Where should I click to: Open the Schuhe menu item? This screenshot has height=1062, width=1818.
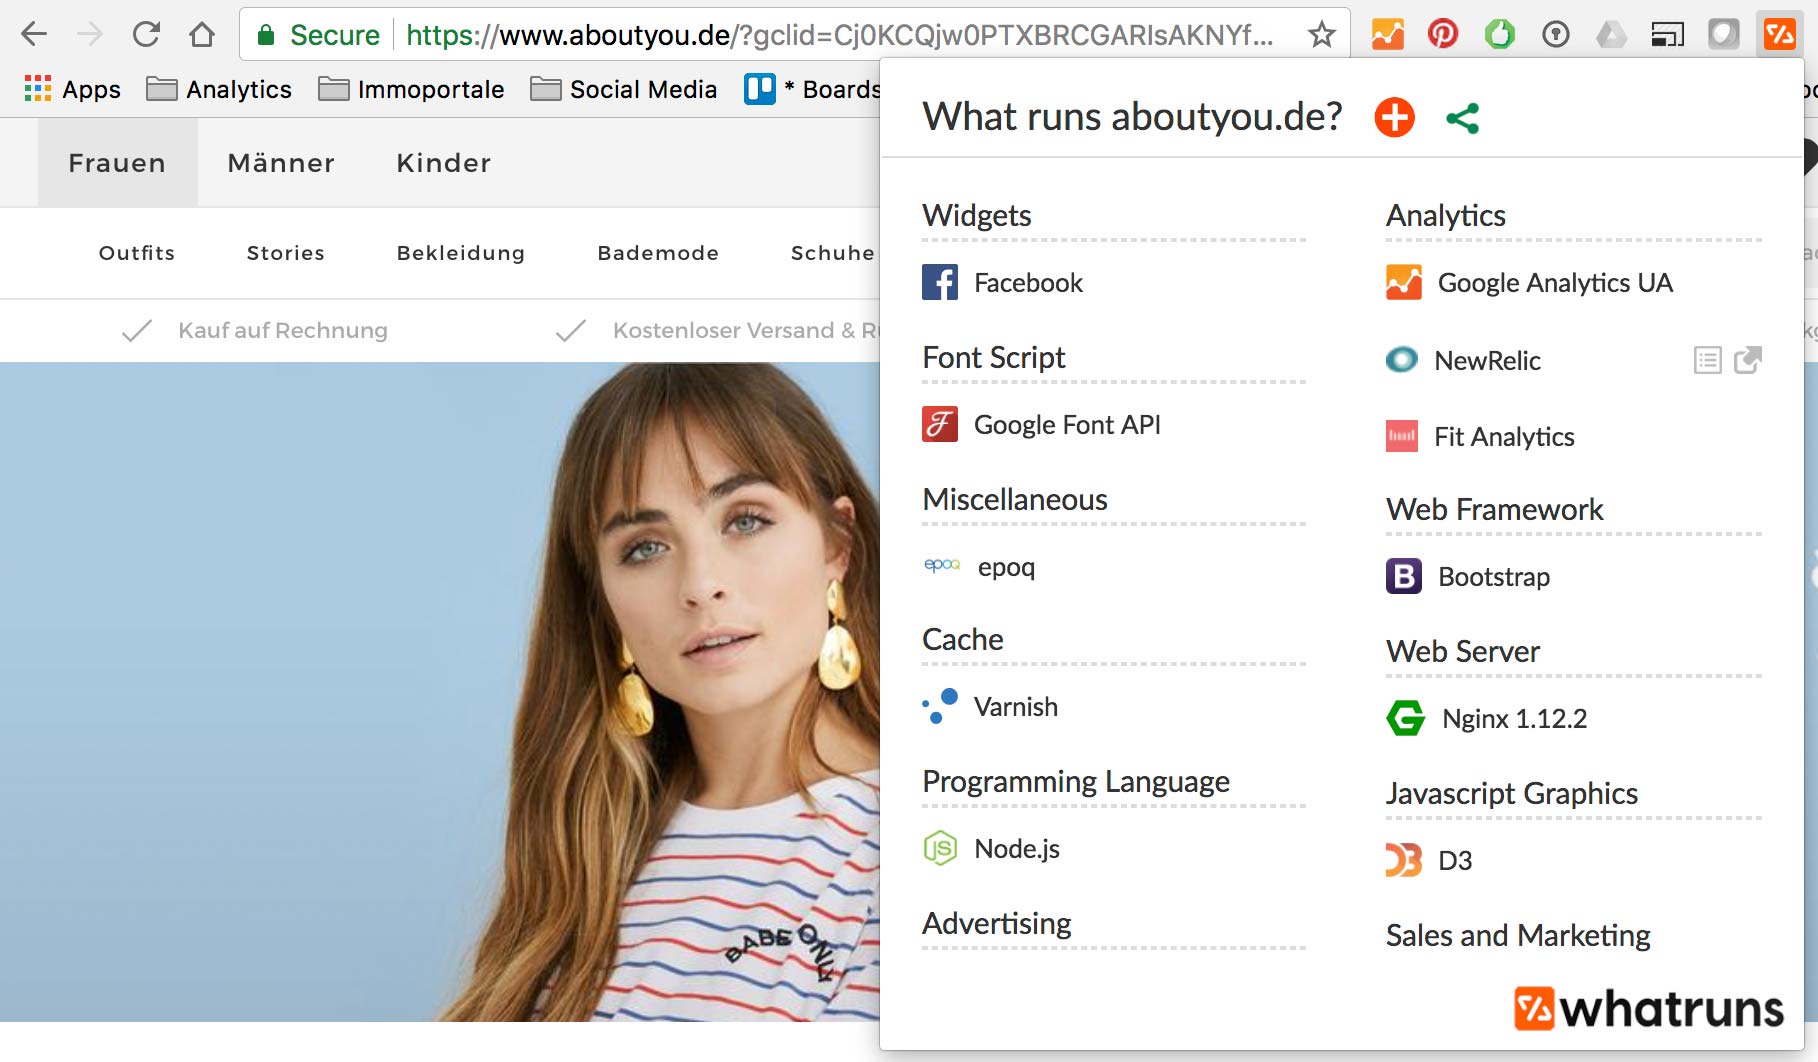(x=833, y=253)
